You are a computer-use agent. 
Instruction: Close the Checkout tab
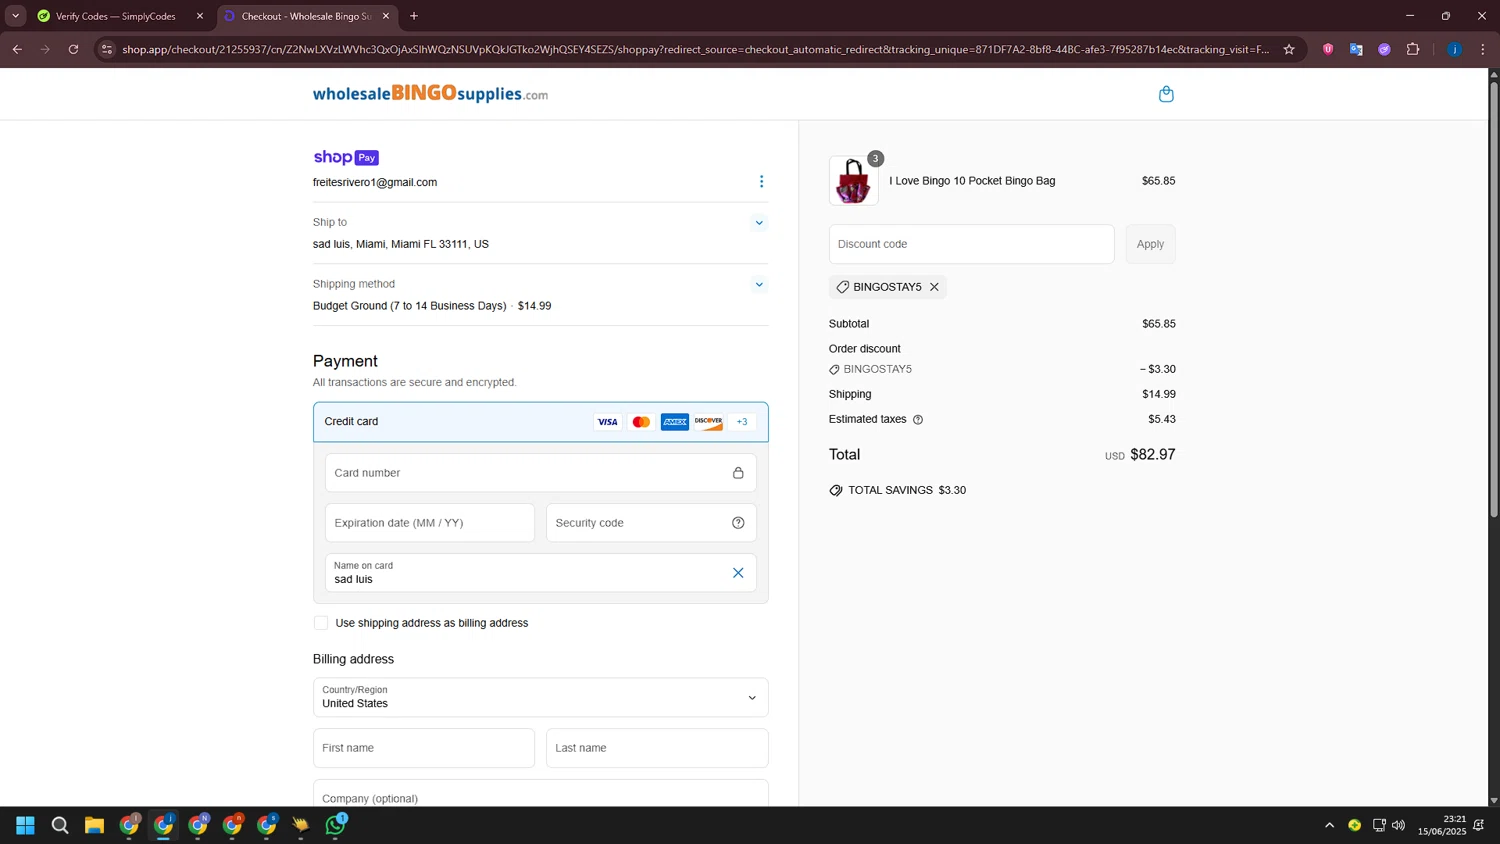[x=386, y=16]
